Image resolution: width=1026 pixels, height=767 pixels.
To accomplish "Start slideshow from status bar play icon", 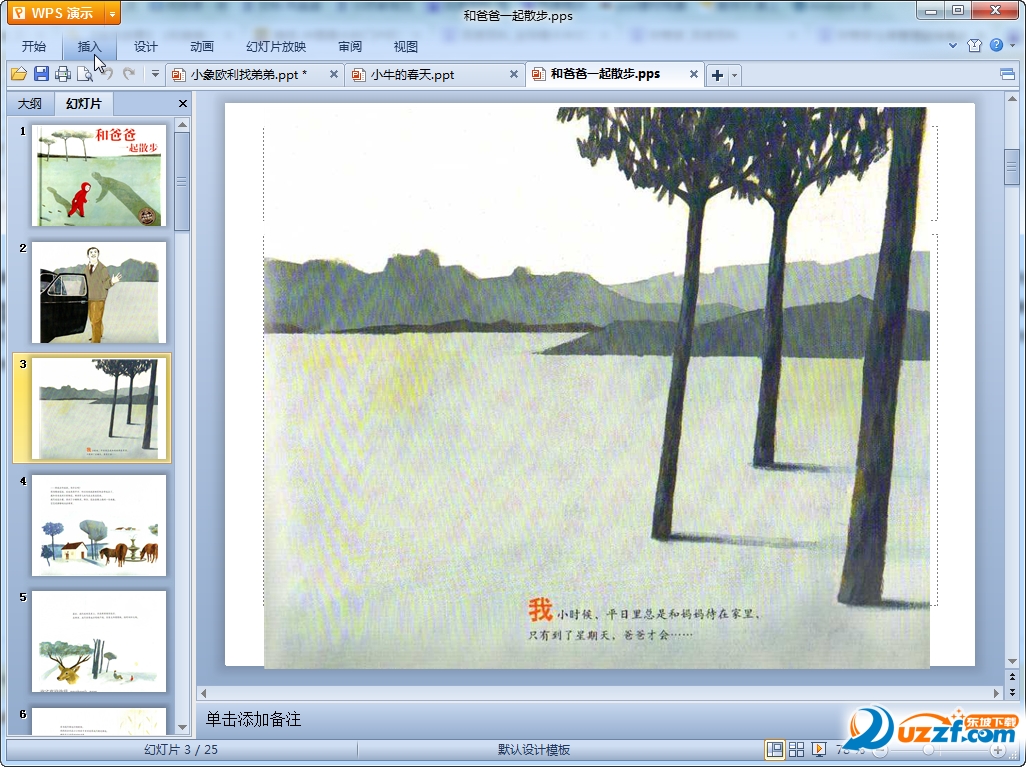I will (x=818, y=749).
